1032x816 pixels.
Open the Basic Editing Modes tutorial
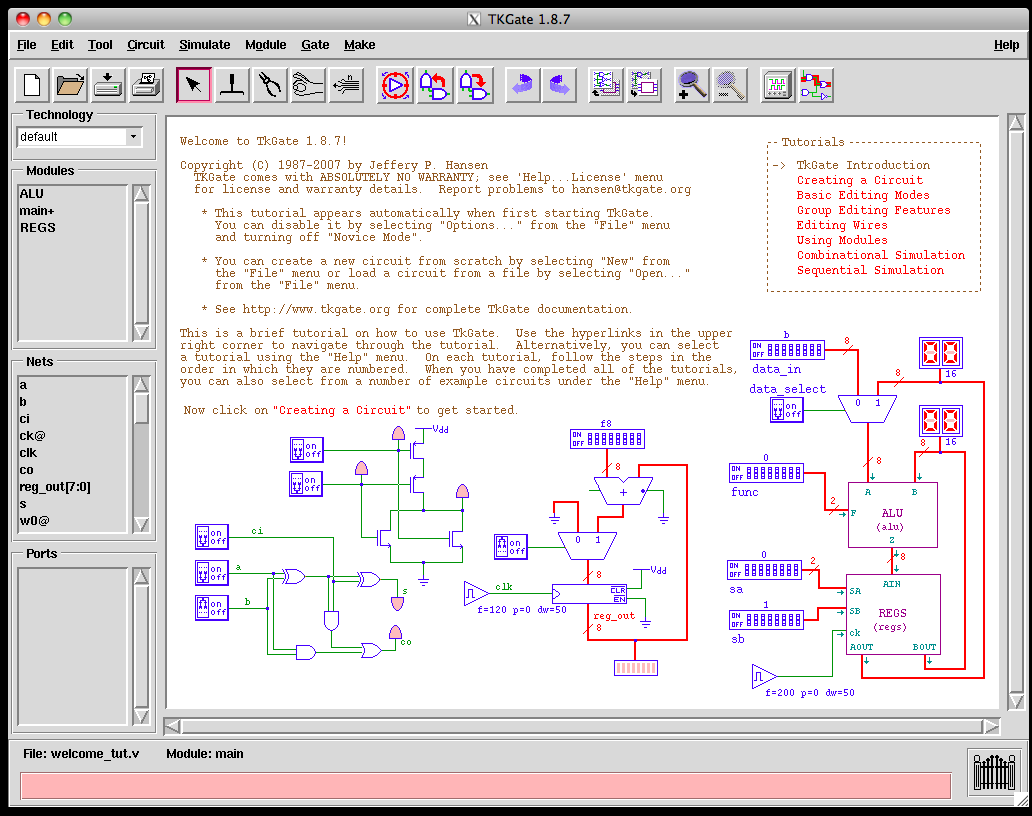pyautogui.click(x=863, y=195)
